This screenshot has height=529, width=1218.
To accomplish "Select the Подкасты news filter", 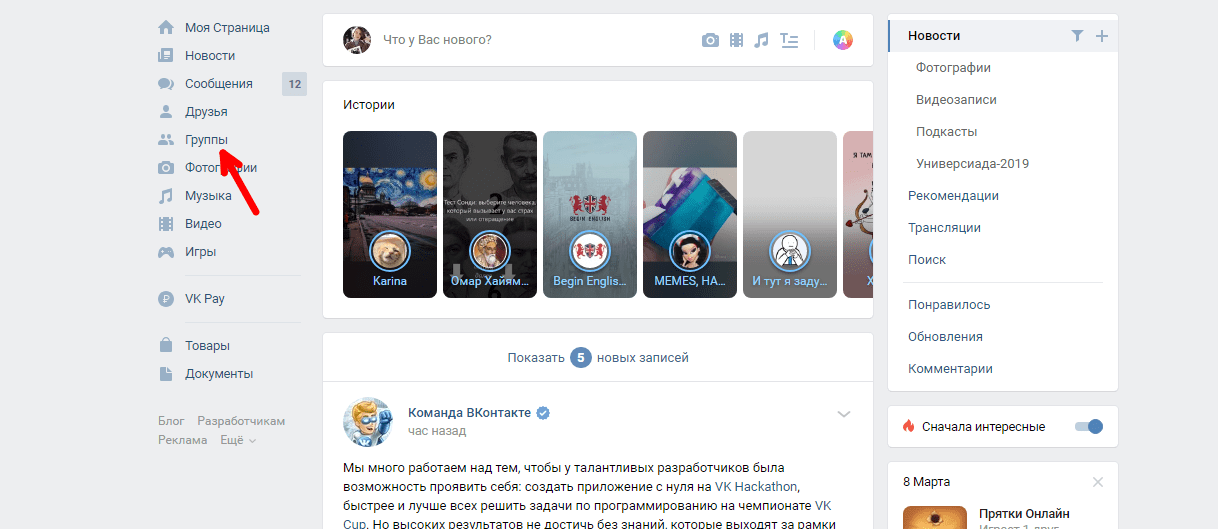I will point(946,132).
